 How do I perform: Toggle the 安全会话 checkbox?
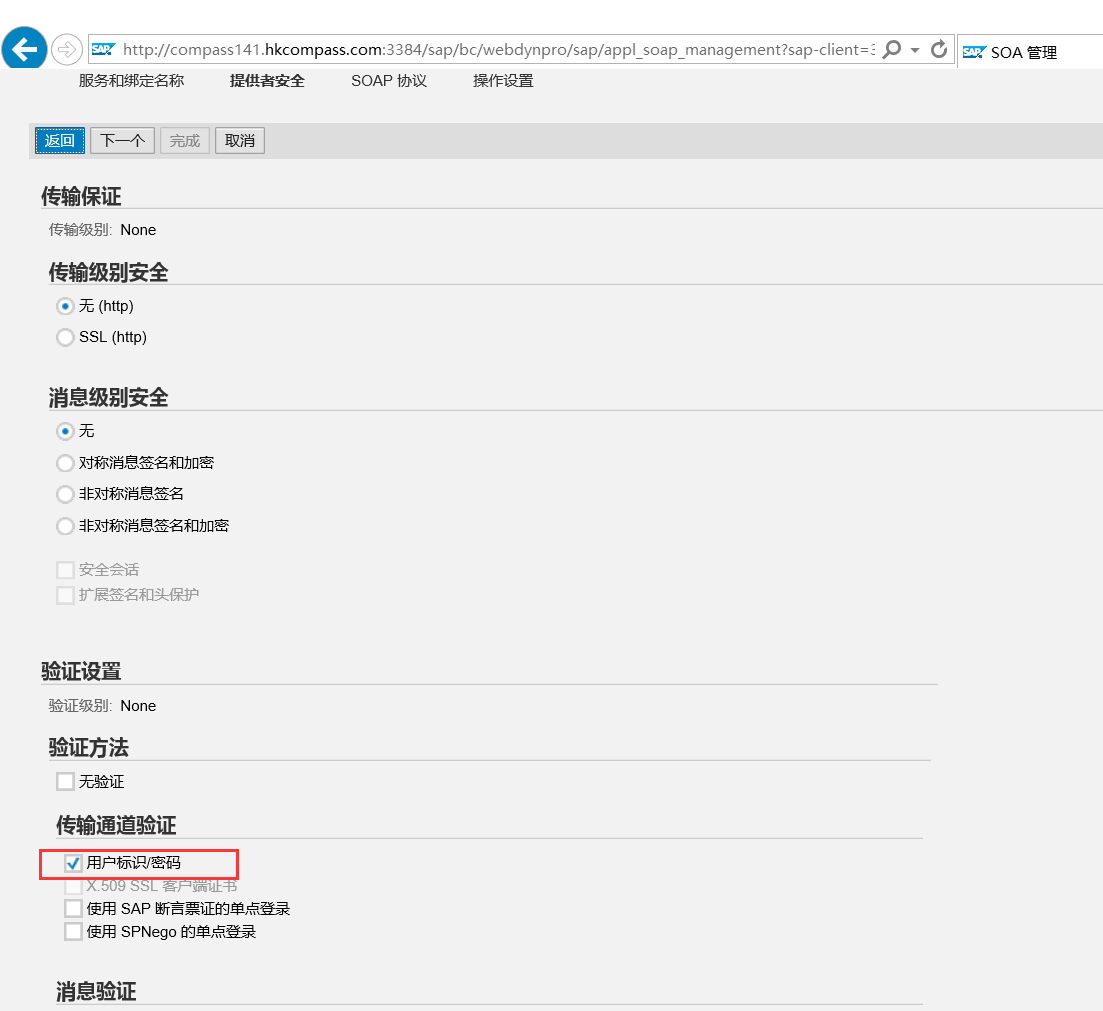click(65, 570)
